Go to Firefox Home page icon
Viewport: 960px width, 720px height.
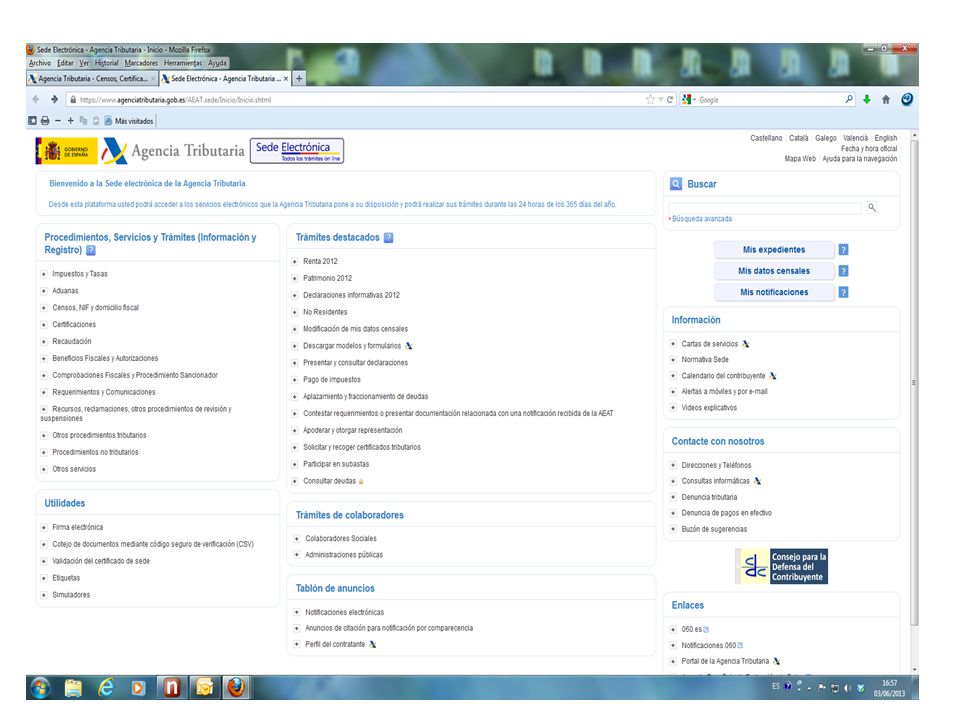[x=885, y=99]
